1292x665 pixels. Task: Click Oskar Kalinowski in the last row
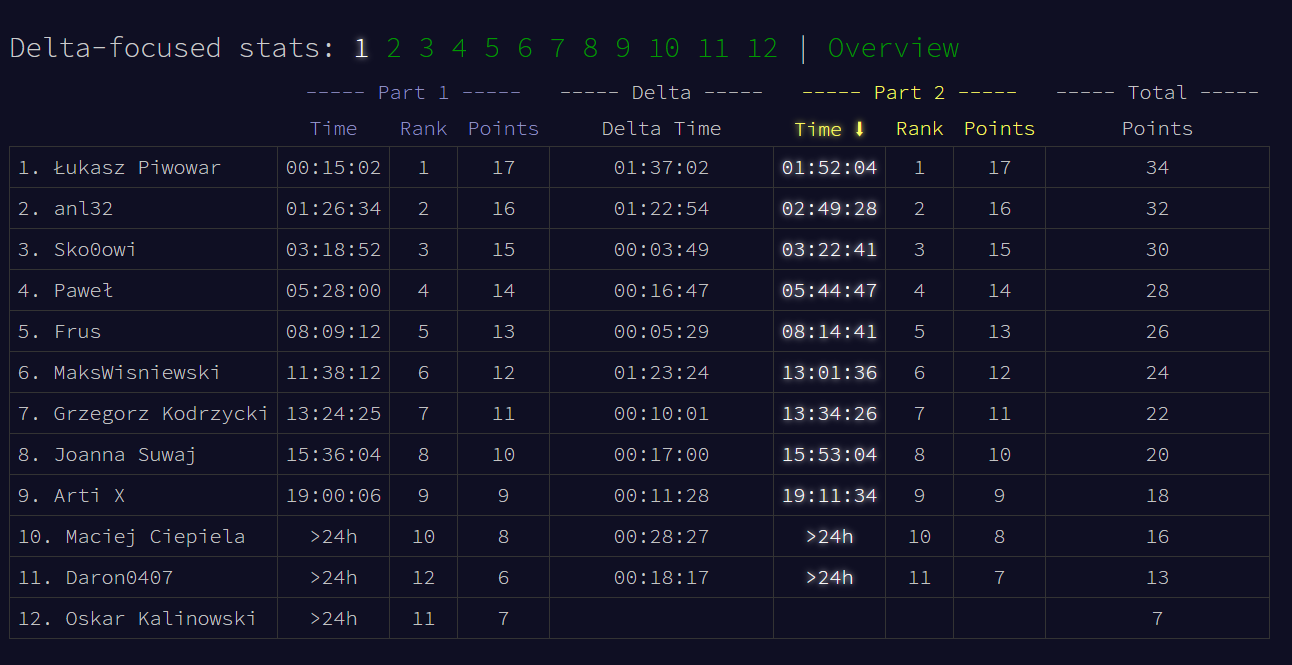(160, 619)
